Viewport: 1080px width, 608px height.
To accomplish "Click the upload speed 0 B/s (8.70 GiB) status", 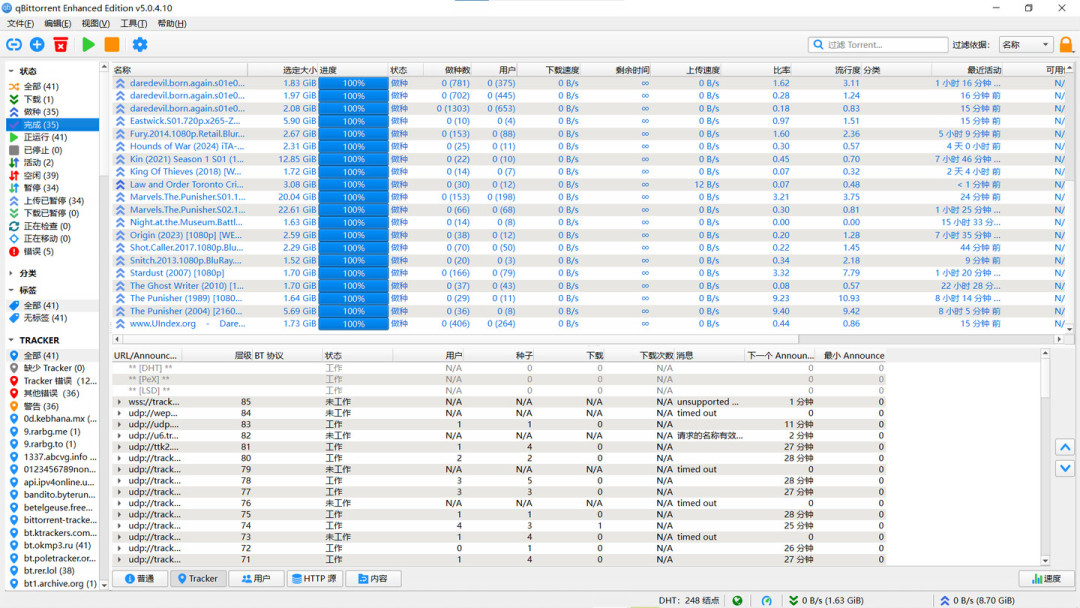I will [977, 600].
